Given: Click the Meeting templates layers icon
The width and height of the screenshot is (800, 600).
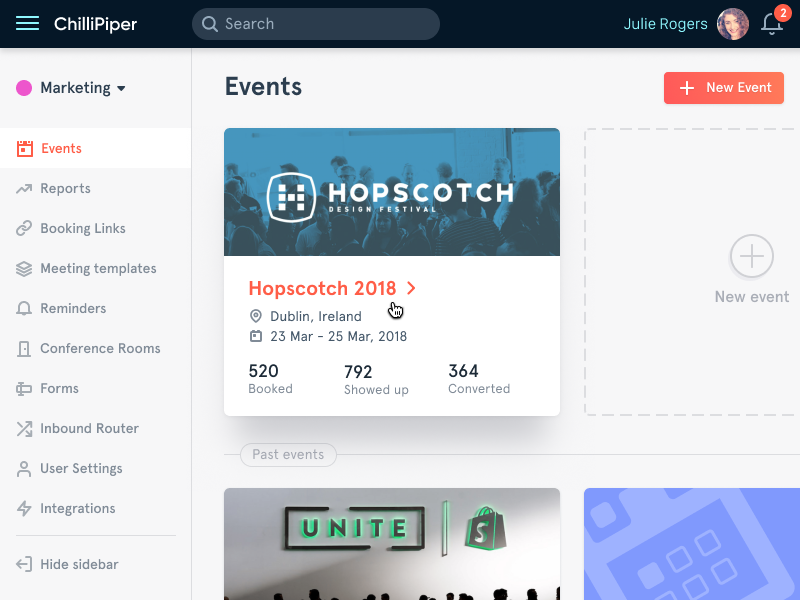Looking at the screenshot, I should click(24, 268).
